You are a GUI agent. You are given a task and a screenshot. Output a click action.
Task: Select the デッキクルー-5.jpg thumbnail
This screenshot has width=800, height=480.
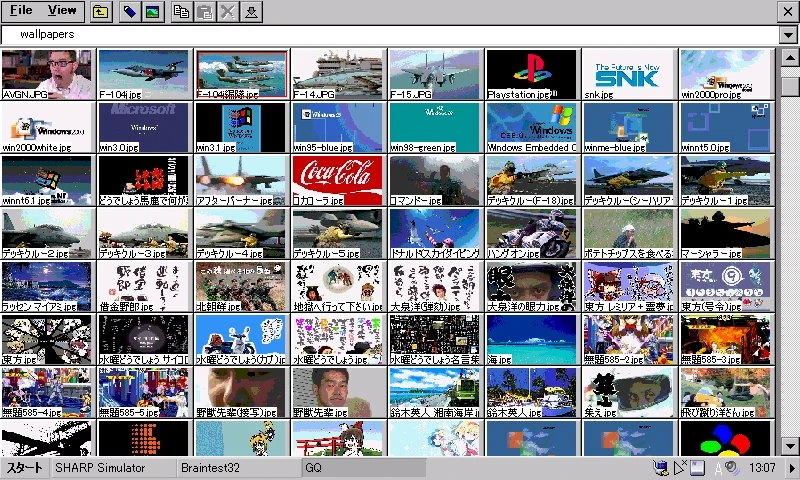pos(339,234)
